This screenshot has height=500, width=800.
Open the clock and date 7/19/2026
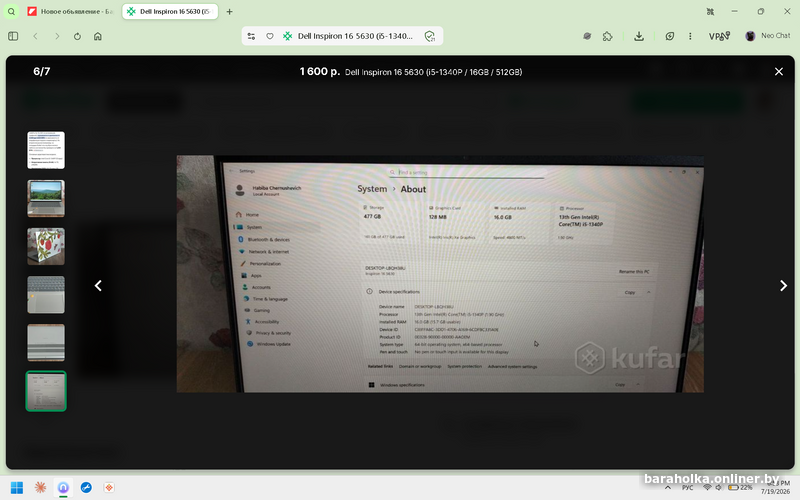(776, 487)
